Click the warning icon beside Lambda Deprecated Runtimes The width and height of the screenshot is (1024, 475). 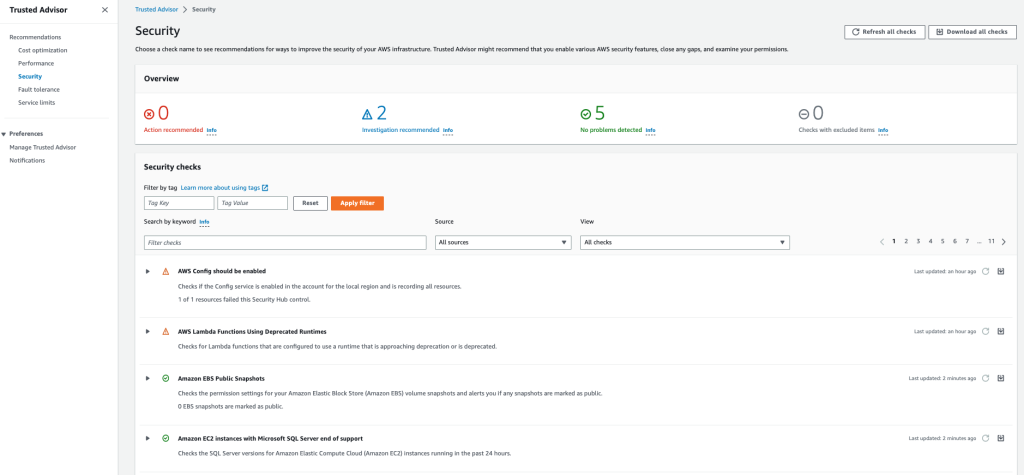pos(166,331)
